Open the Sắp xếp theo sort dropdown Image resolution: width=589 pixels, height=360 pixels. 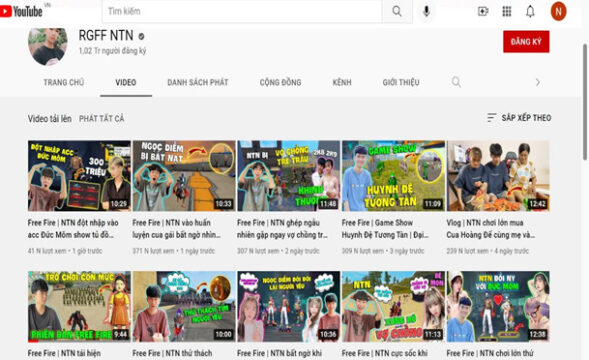coord(519,118)
